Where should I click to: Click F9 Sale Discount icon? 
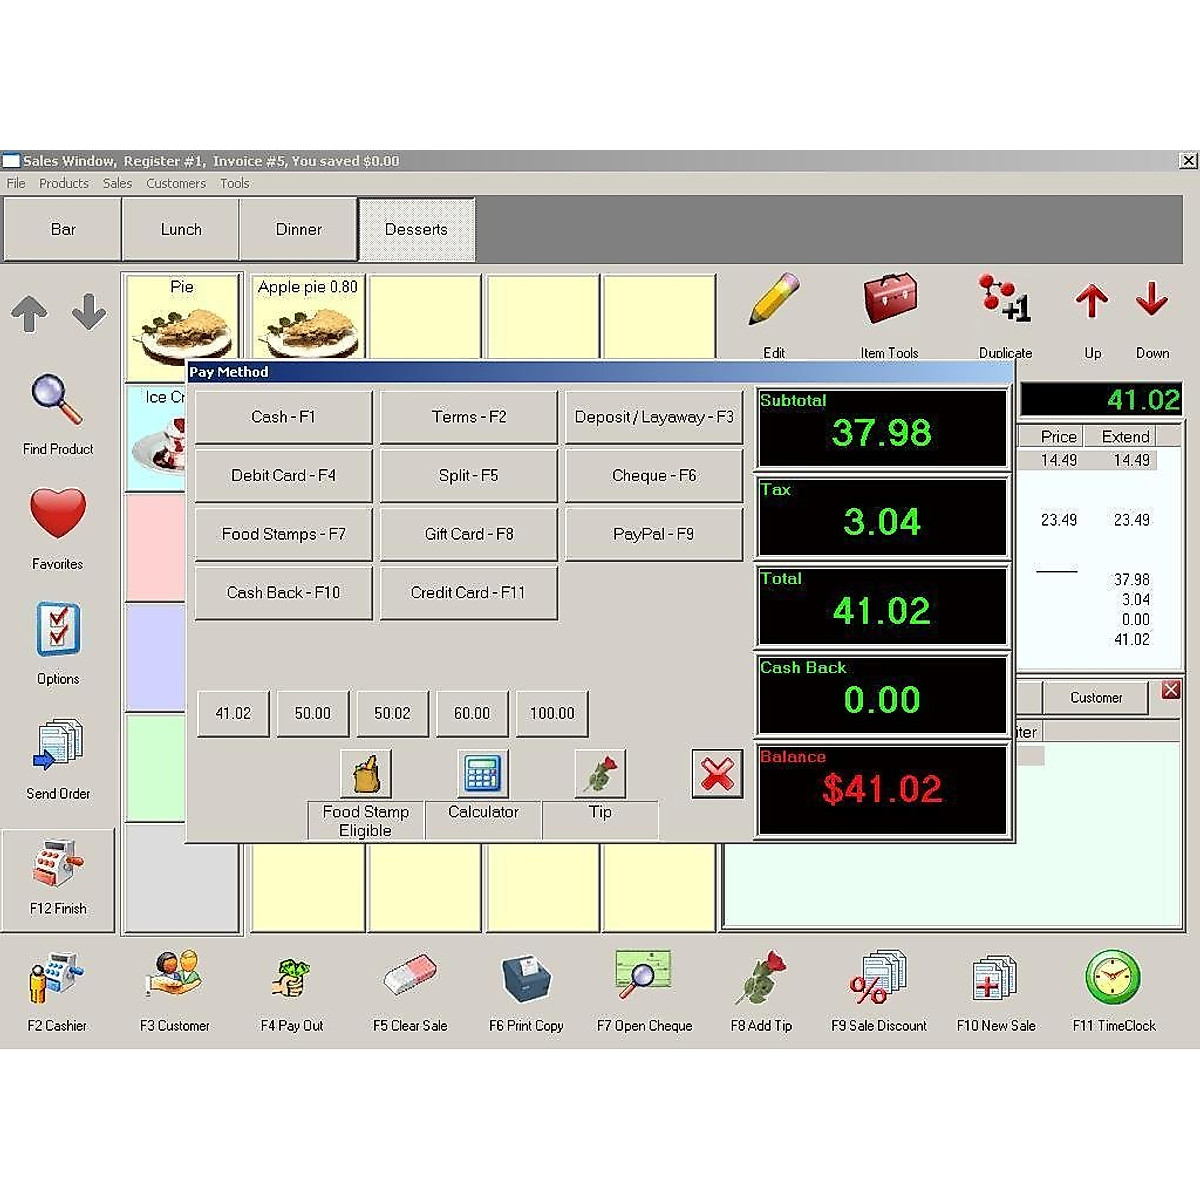coord(878,978)
